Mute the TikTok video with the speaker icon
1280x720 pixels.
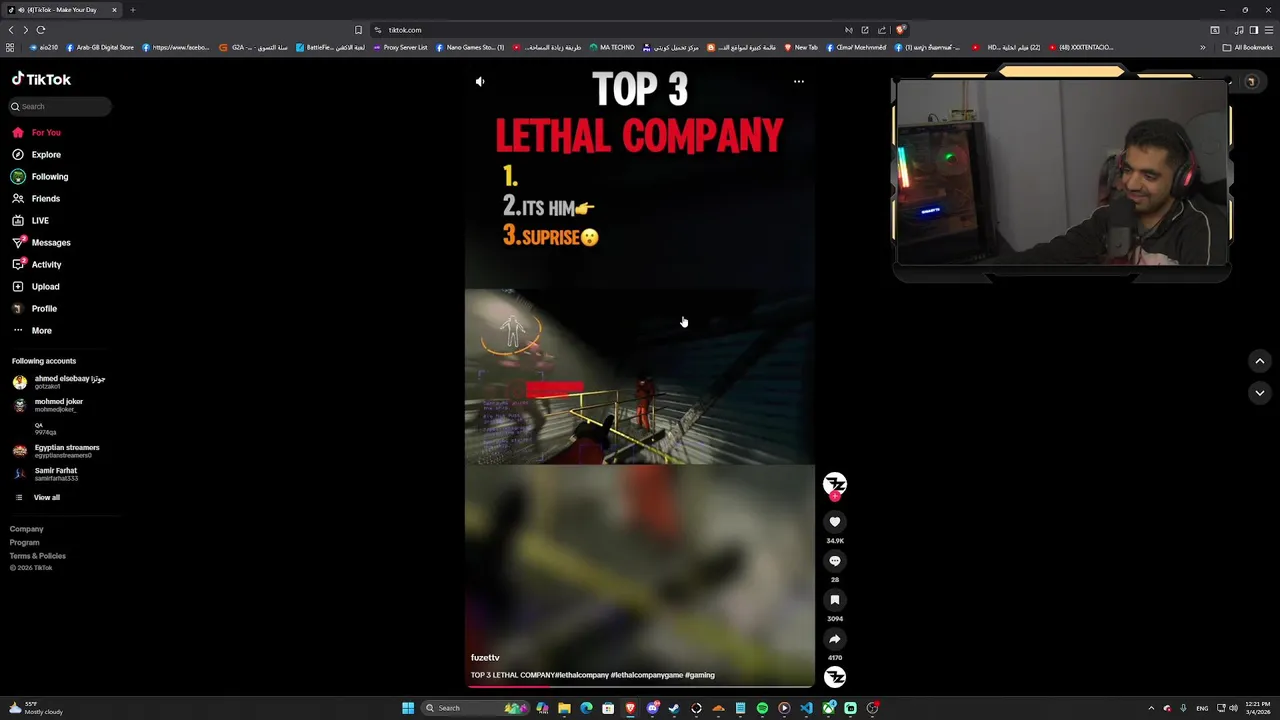(480, 82)
